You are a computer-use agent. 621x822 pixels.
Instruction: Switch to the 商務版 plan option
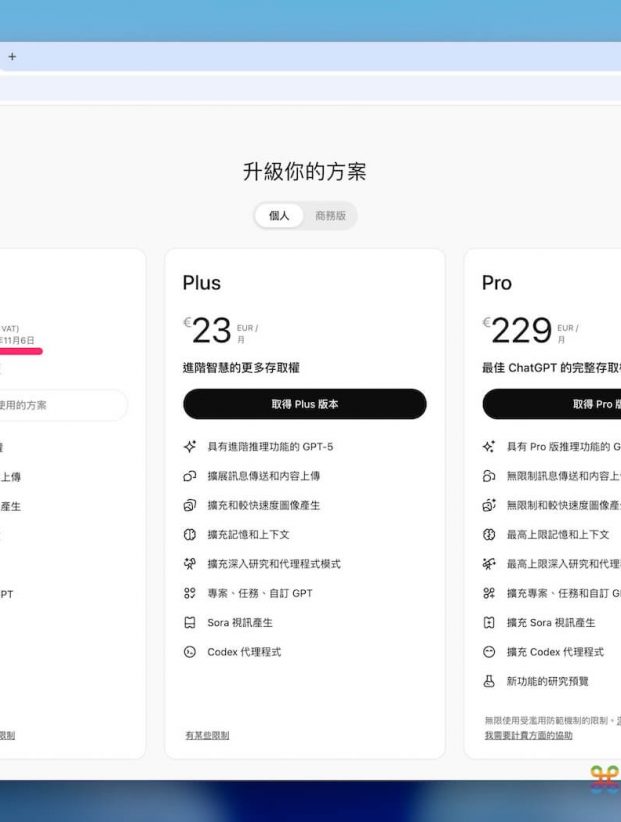(x=330, y=216)
